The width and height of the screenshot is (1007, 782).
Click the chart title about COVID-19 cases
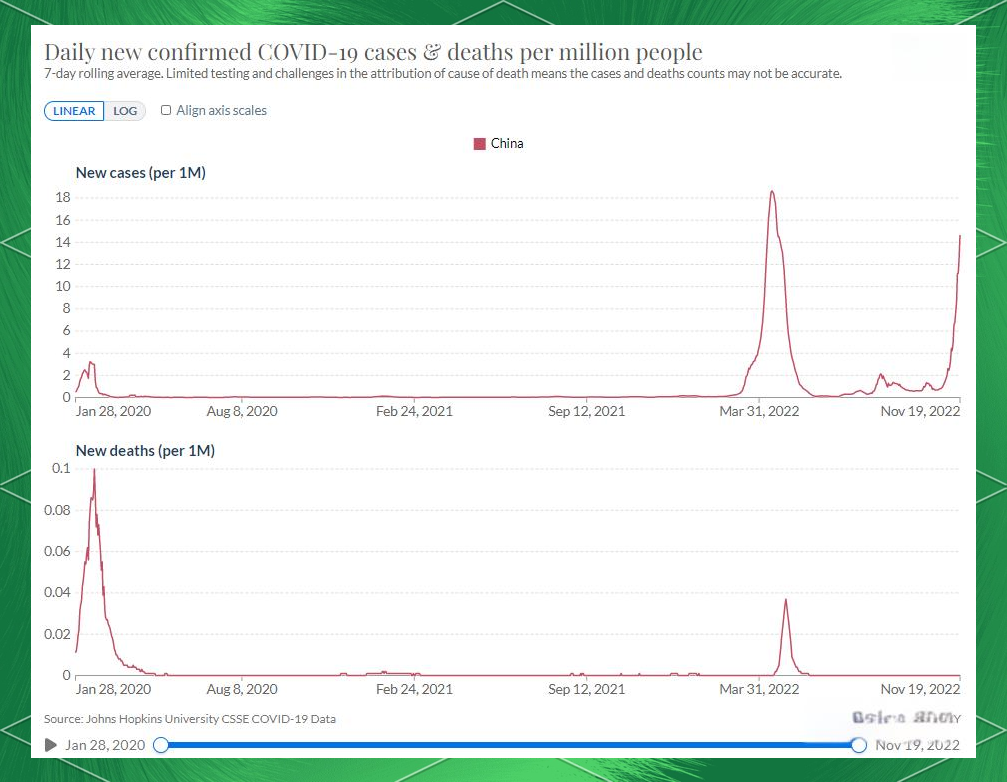coord(373,53)
